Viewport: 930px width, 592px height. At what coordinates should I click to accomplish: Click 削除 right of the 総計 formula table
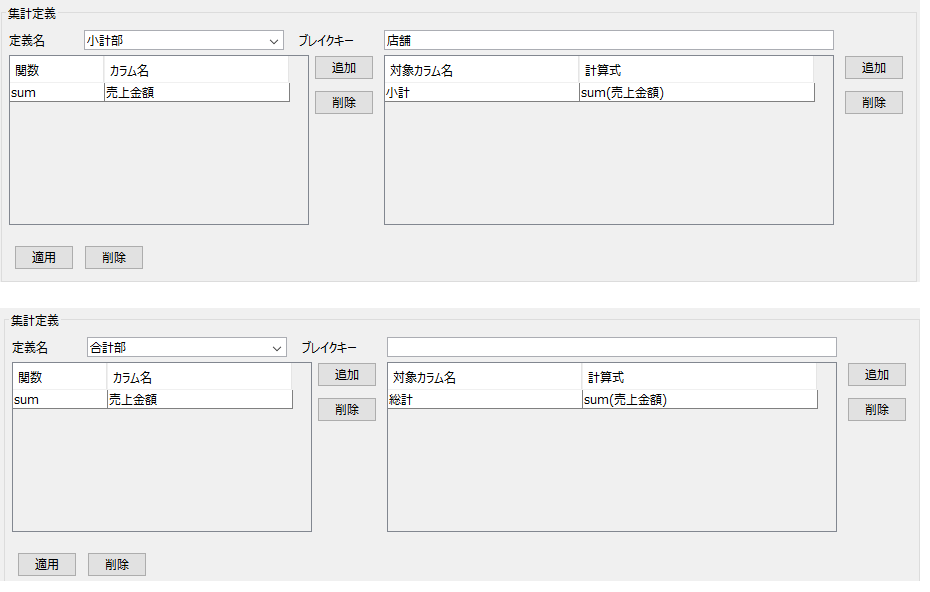coord(877,409)
